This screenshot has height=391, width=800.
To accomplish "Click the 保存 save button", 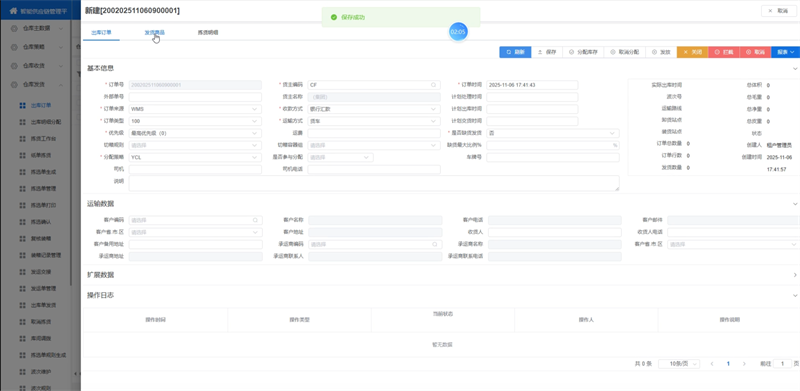I will coord(547,52).
